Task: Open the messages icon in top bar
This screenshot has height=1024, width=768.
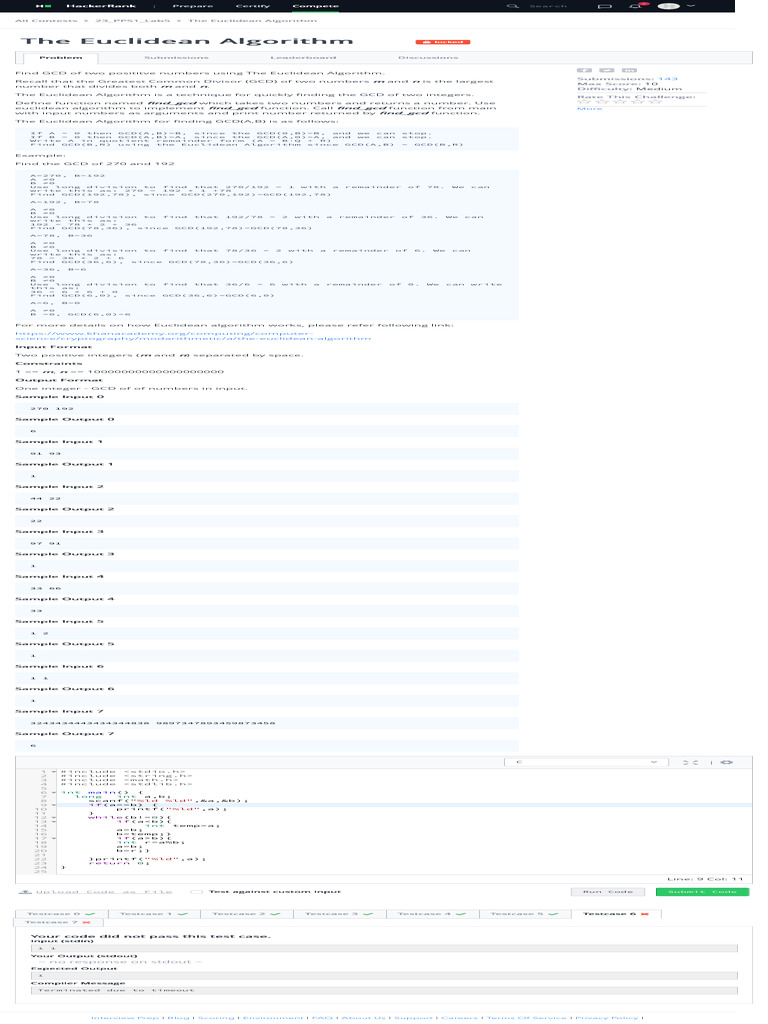Action: [x=605, y=6]
